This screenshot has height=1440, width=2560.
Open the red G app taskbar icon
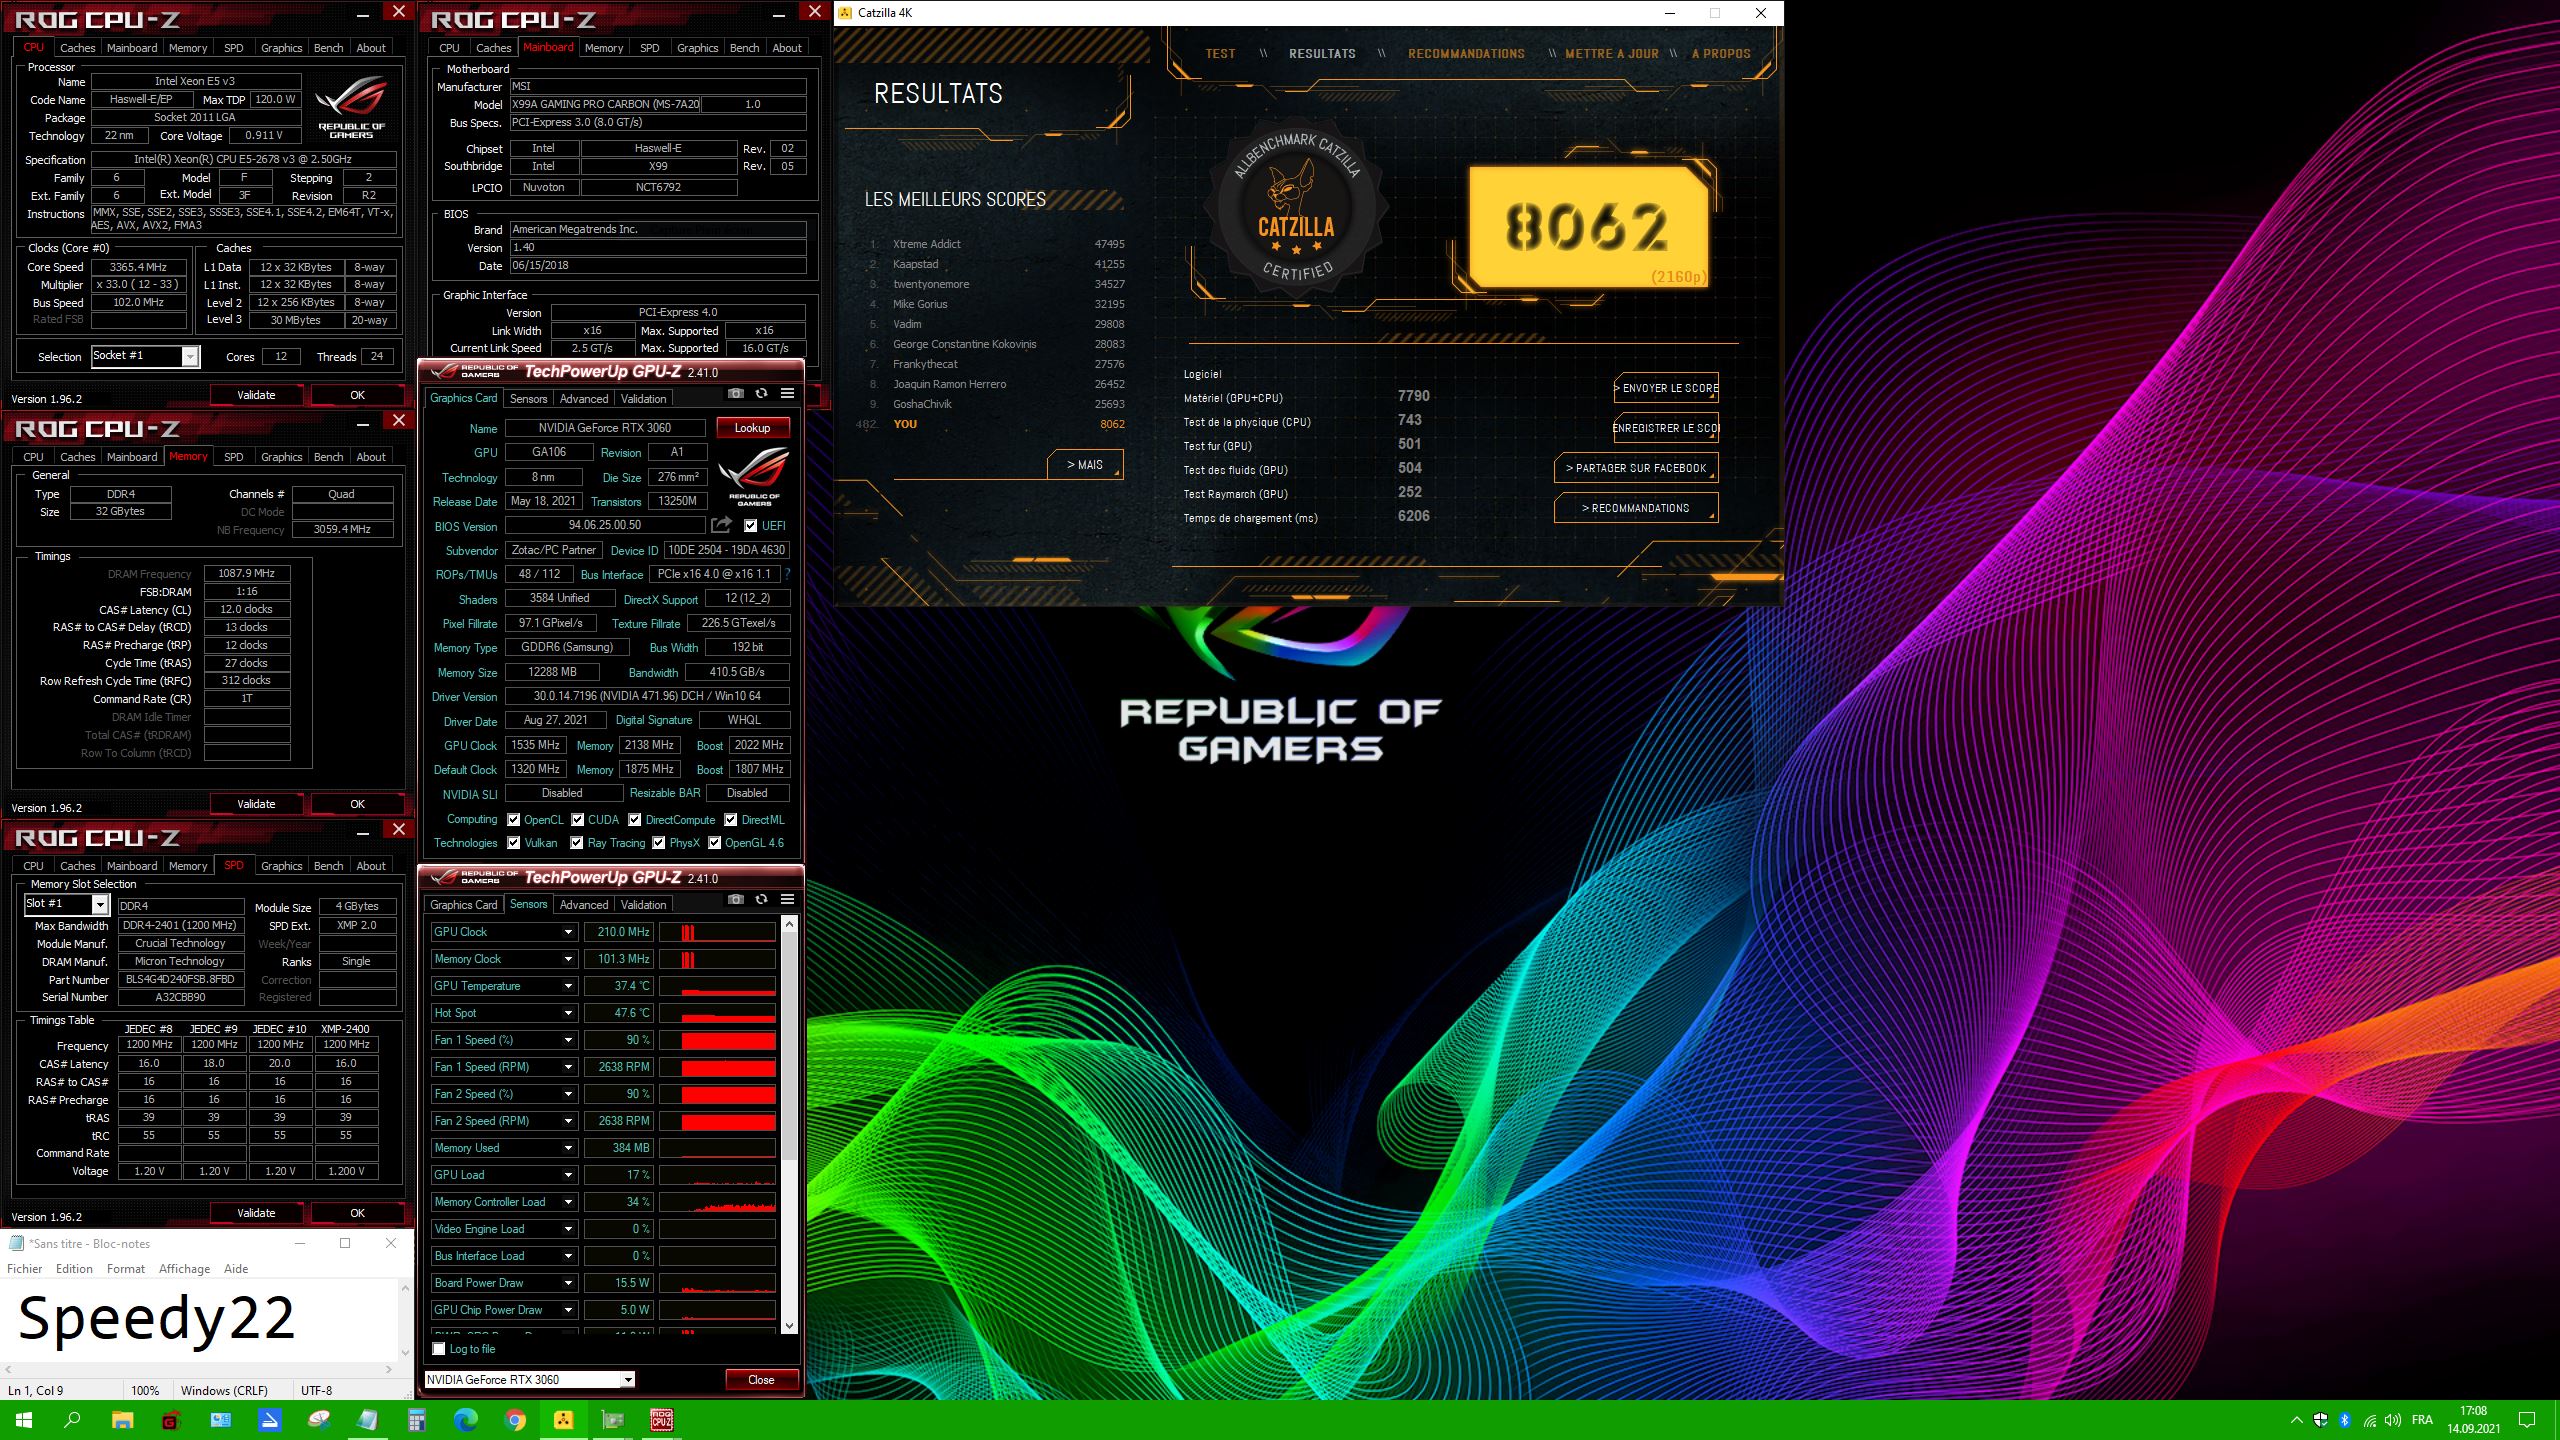coord(171,1420)
